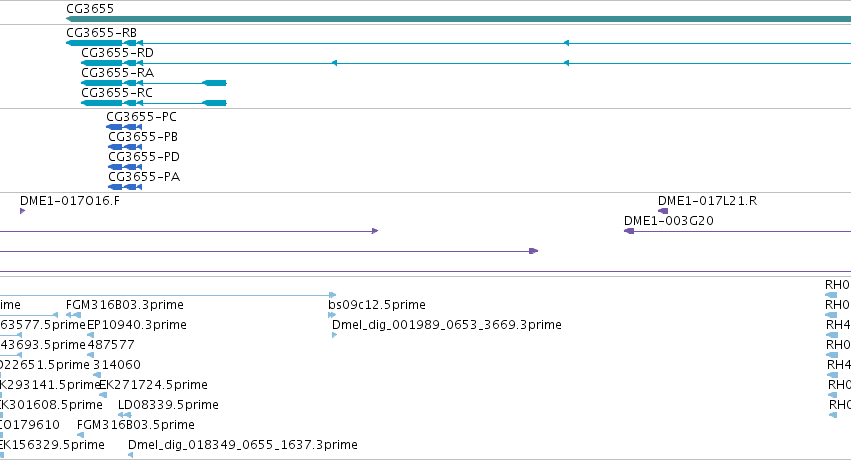Screen dimensions: 851x460
Task: Click the EK156329.5prime EST label
Action: tap(52, 445)
